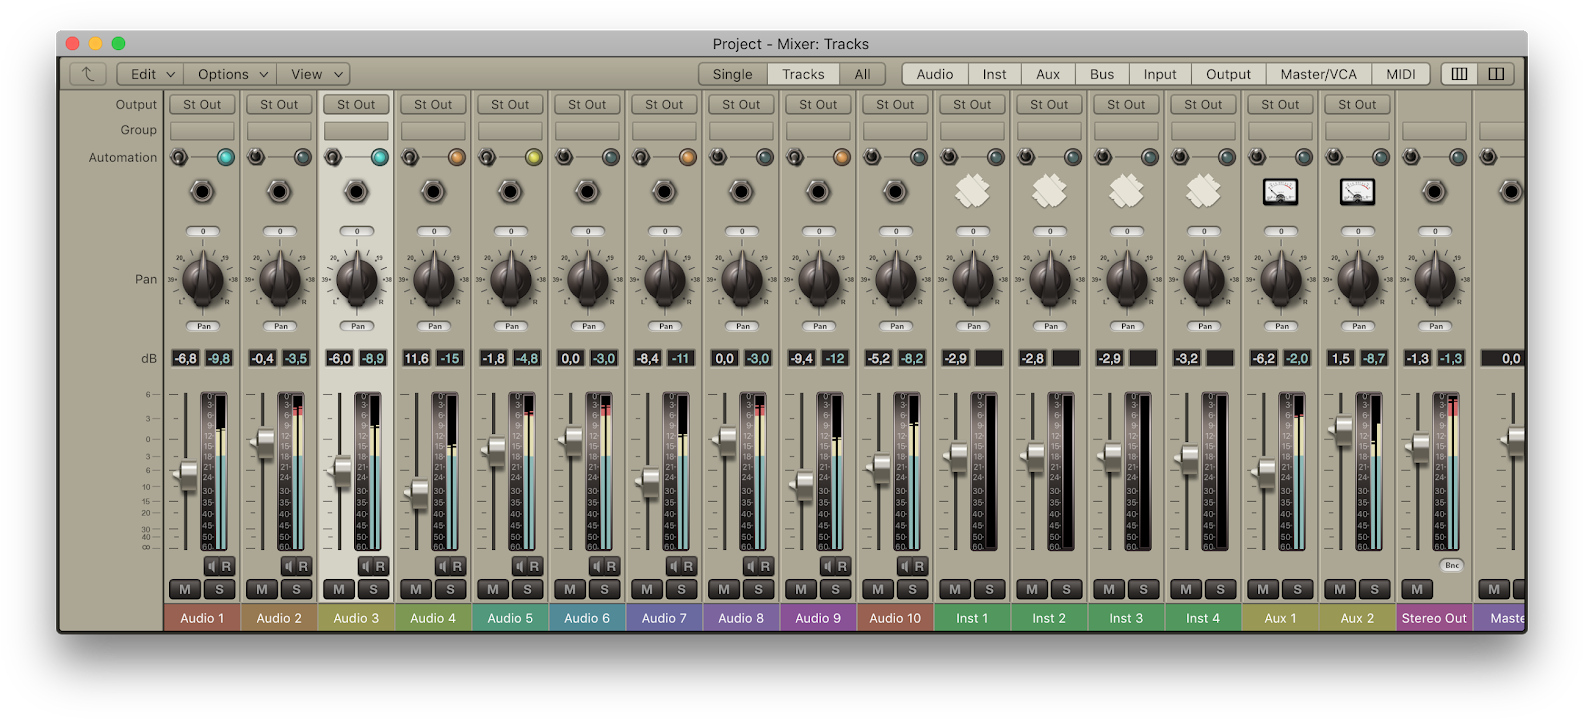Click the input monitoring speaker icon on Audio 4

(442, 566)
